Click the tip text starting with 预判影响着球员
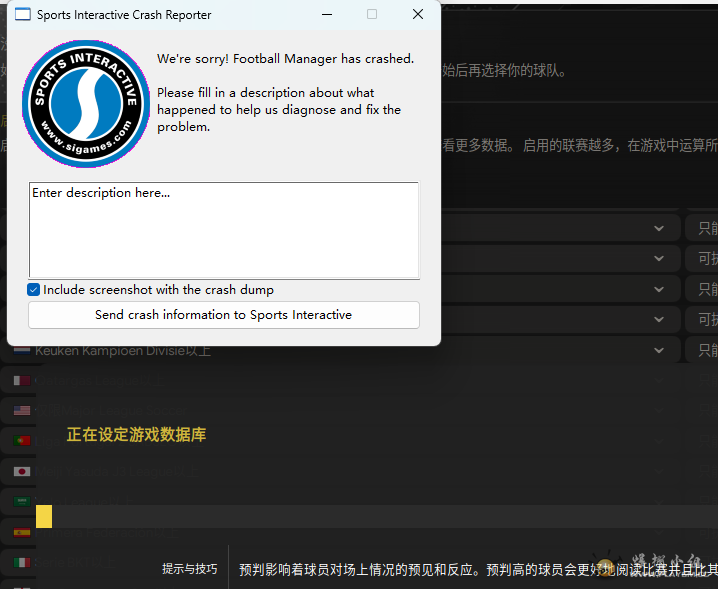Viewport: 718px width, 589px height. (x=478, y=570)
